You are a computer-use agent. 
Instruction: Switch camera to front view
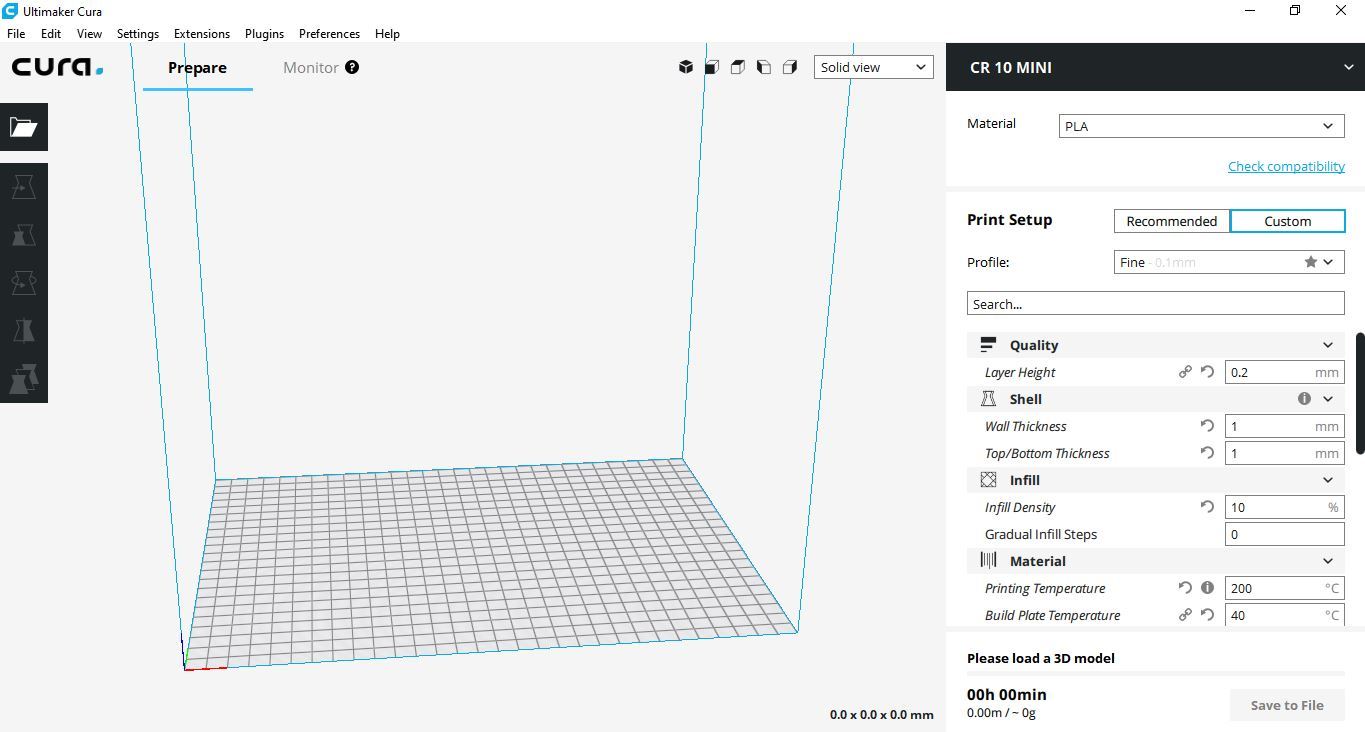click(x=711, y=66)
